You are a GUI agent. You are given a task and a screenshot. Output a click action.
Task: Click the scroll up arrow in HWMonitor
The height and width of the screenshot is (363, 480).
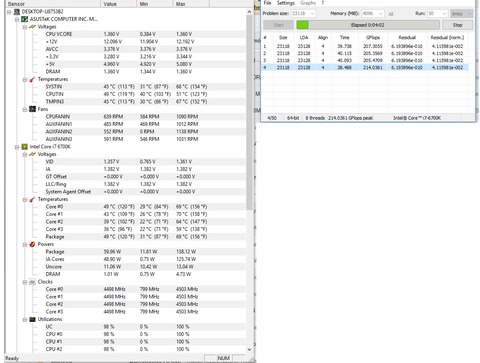click(x=249, y=12)
